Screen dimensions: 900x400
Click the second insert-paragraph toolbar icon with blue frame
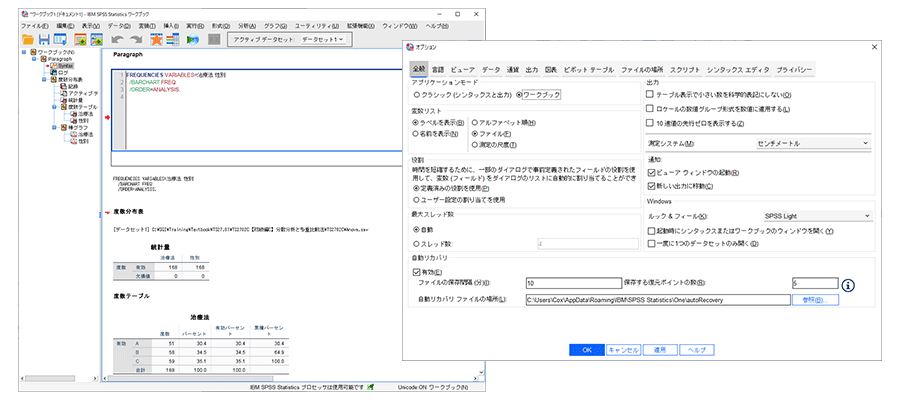[96, 40]
